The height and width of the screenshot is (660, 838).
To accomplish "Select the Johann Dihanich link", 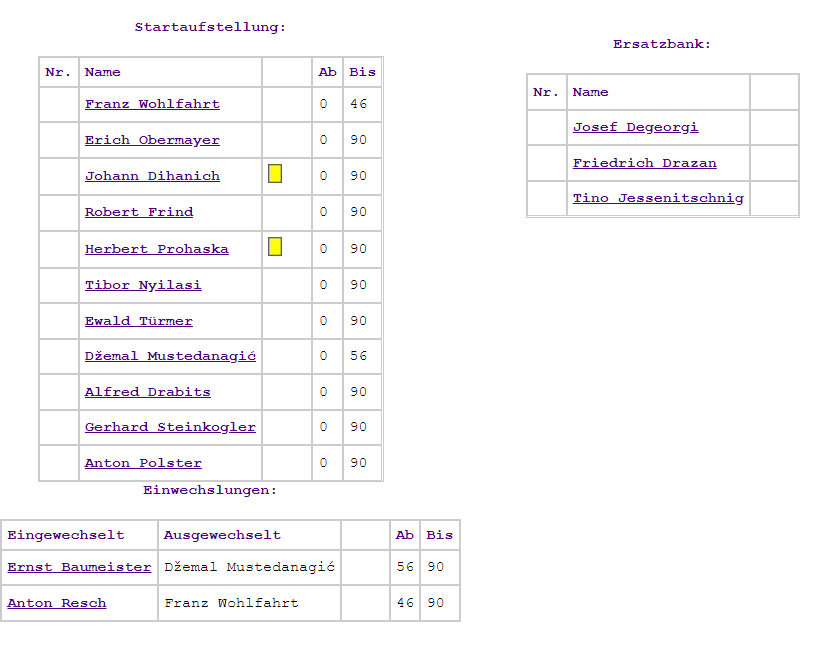I will [152, 176].
